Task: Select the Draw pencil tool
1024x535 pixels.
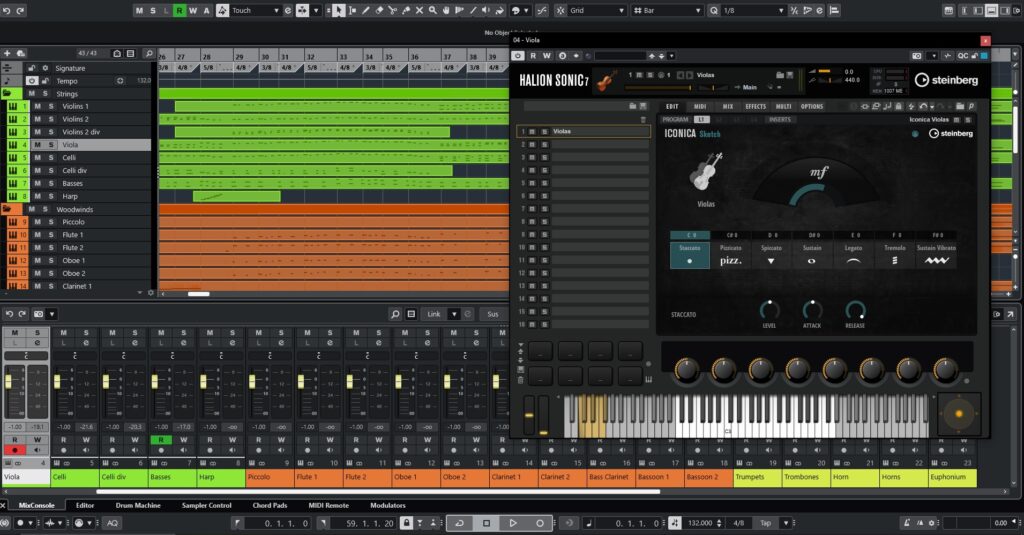Action: tap(366, 10)
